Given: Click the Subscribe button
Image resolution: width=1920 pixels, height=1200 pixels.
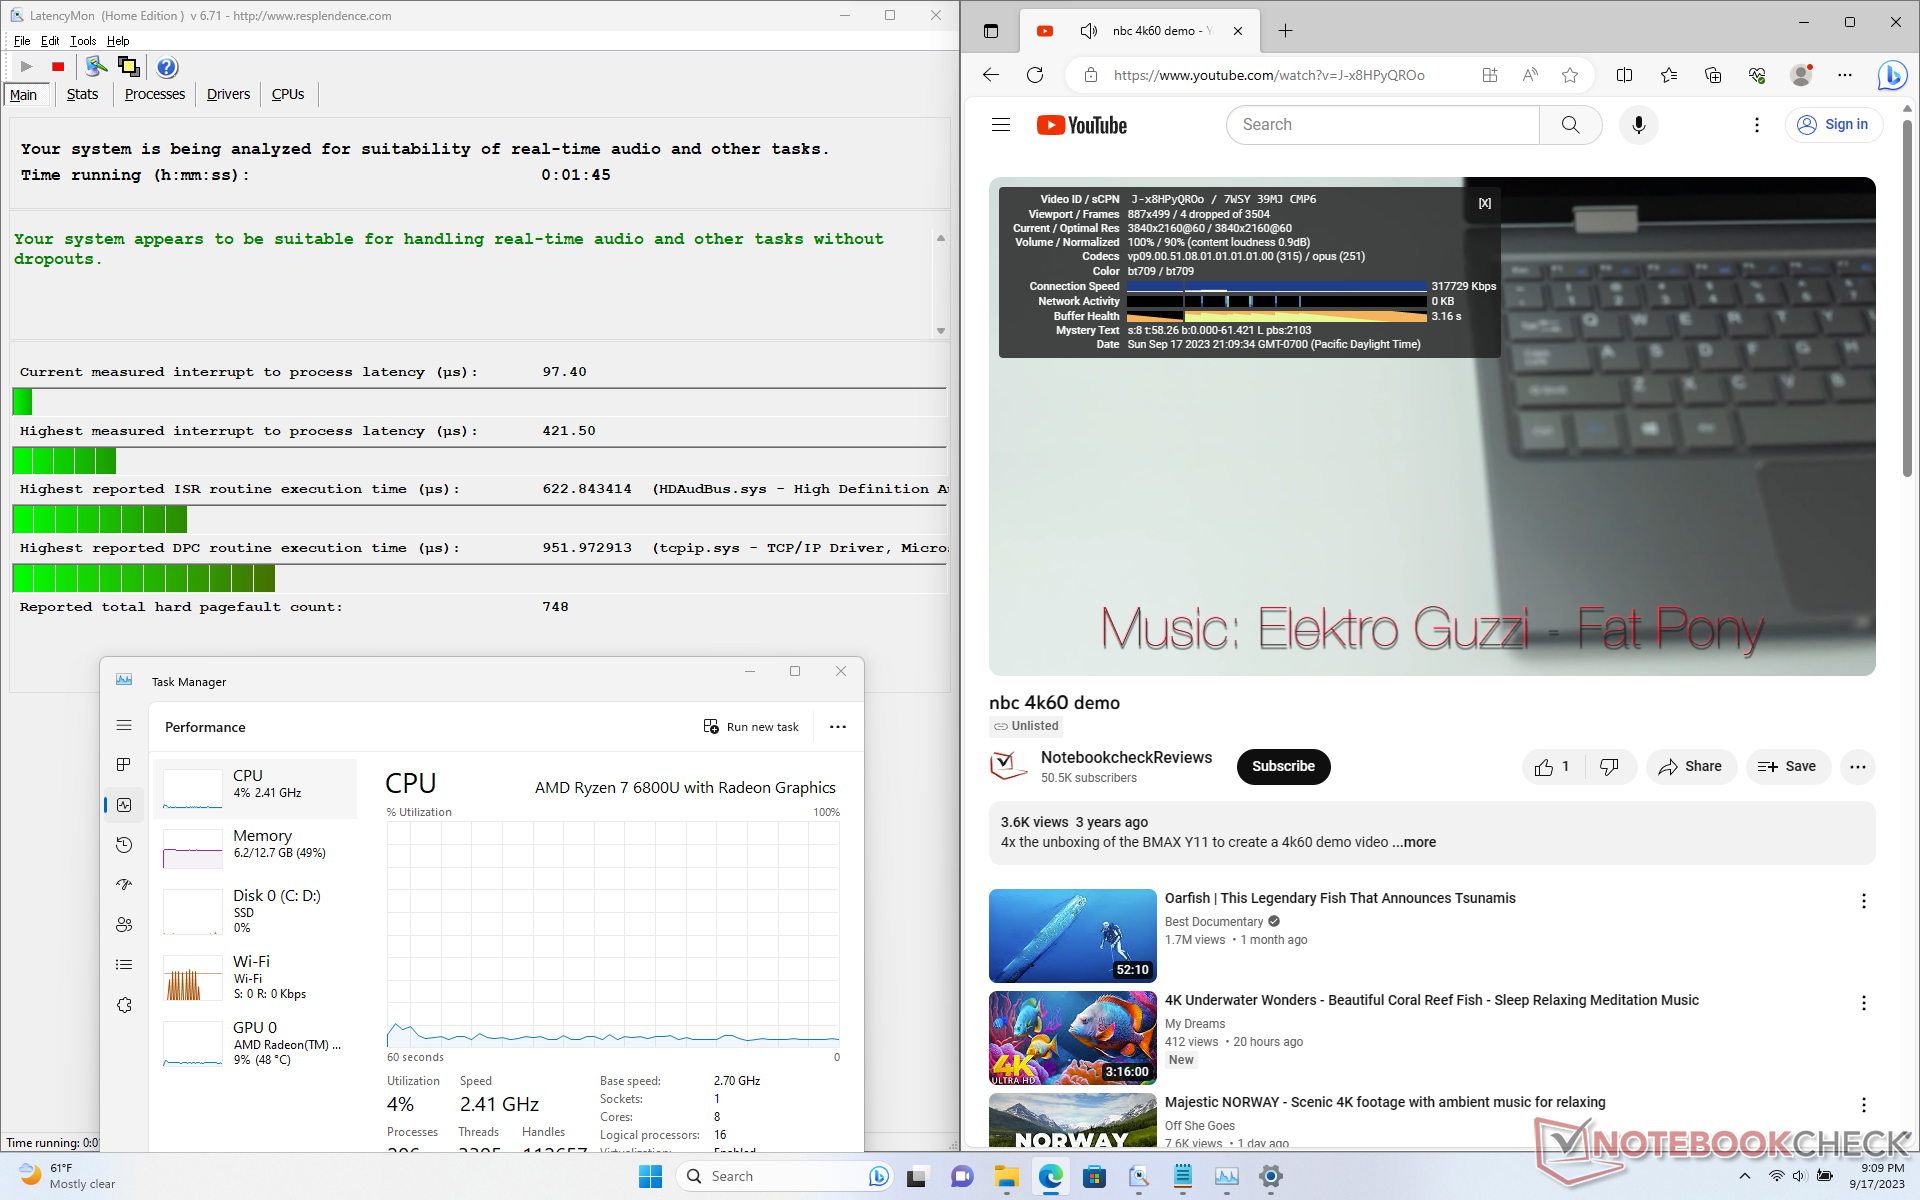Looking at the screenshot, I should tap(1283, 767).
